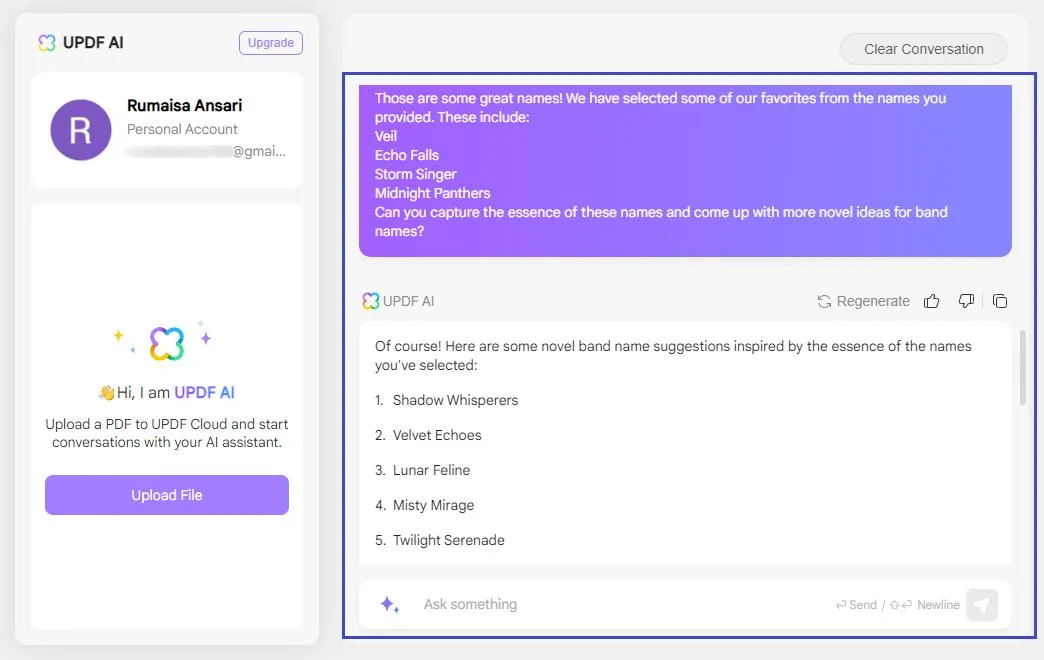Click Echo Falls in the user message
The image size is (1044, 660).
(407, 155)
